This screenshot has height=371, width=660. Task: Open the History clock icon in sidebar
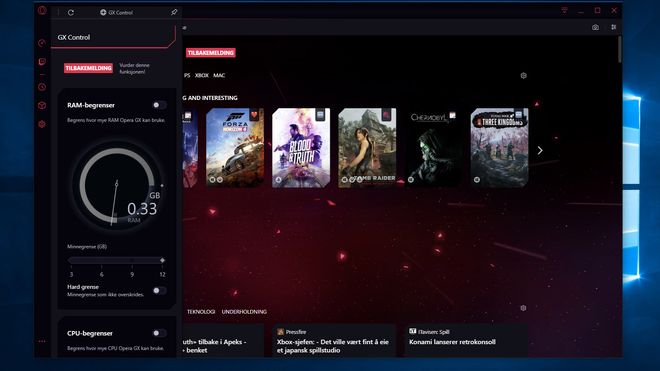42,87
